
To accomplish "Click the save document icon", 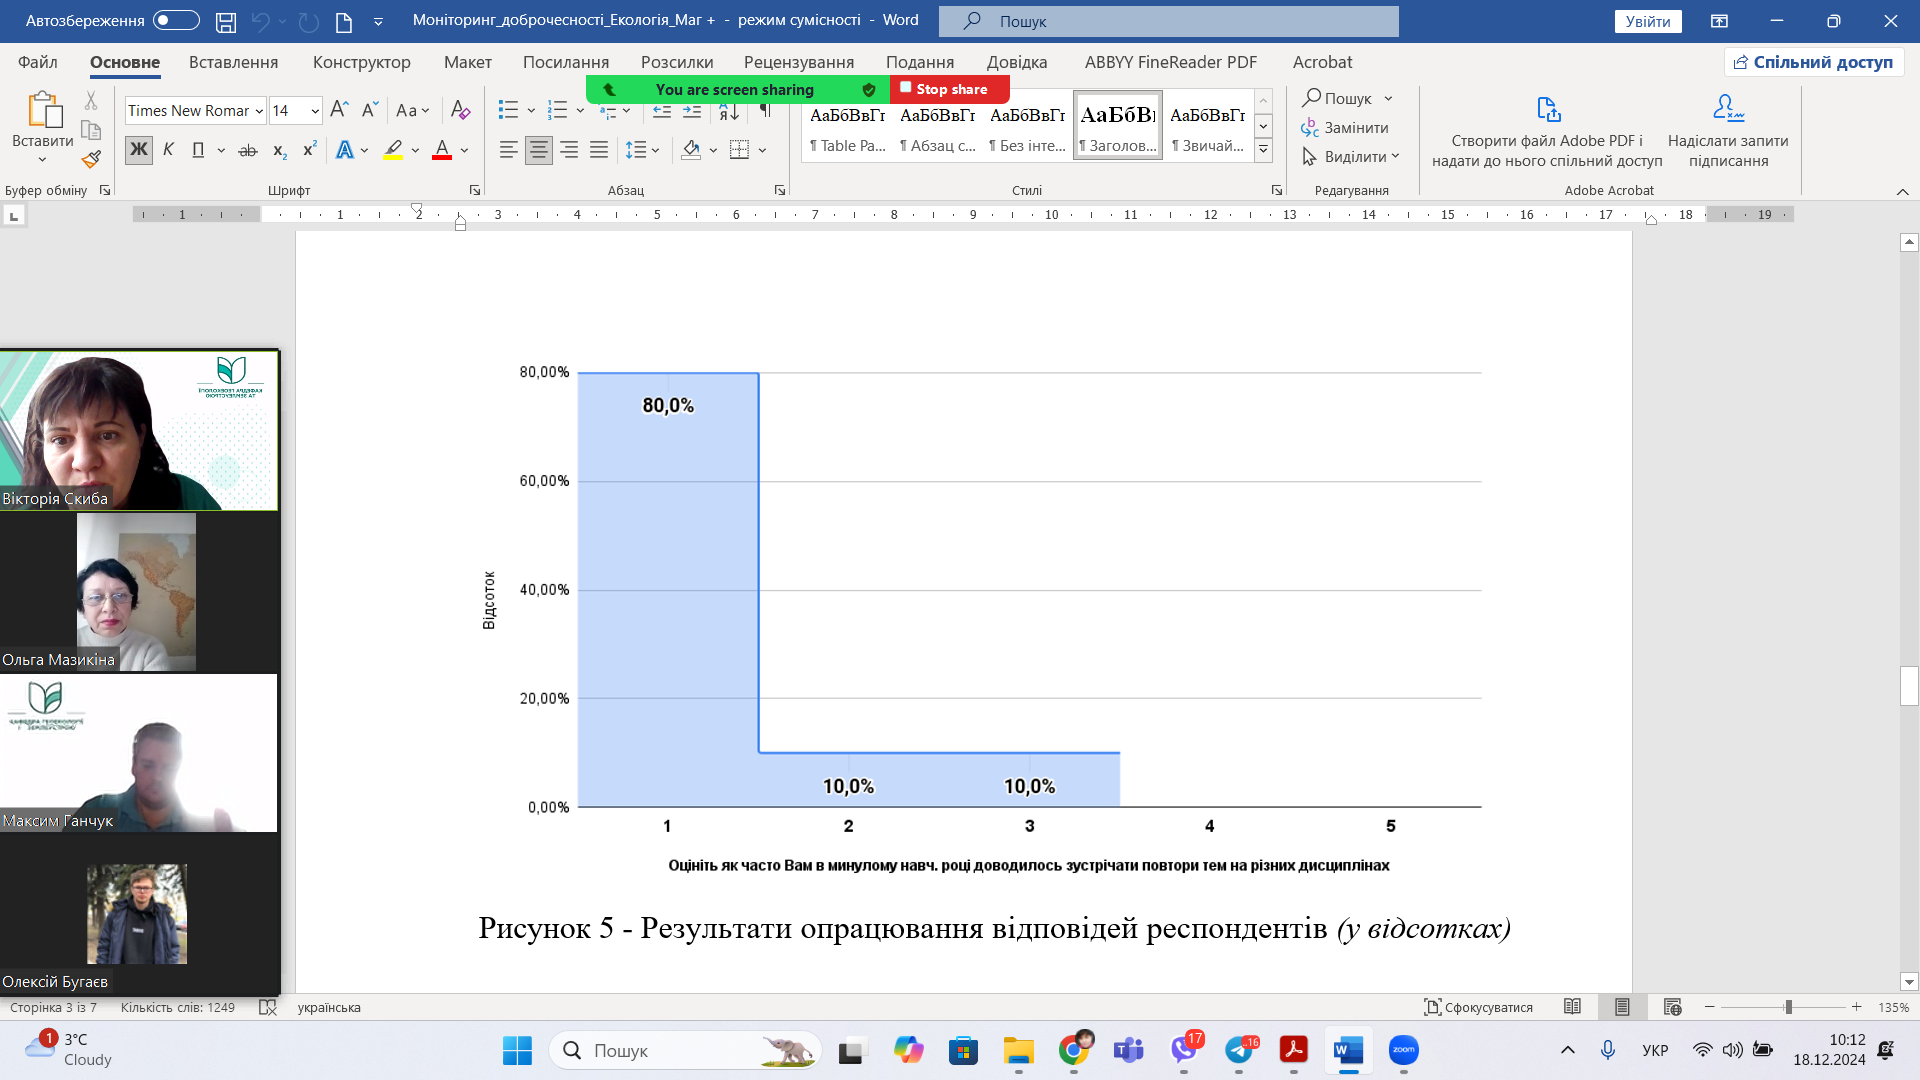I will tap(226, 21).
